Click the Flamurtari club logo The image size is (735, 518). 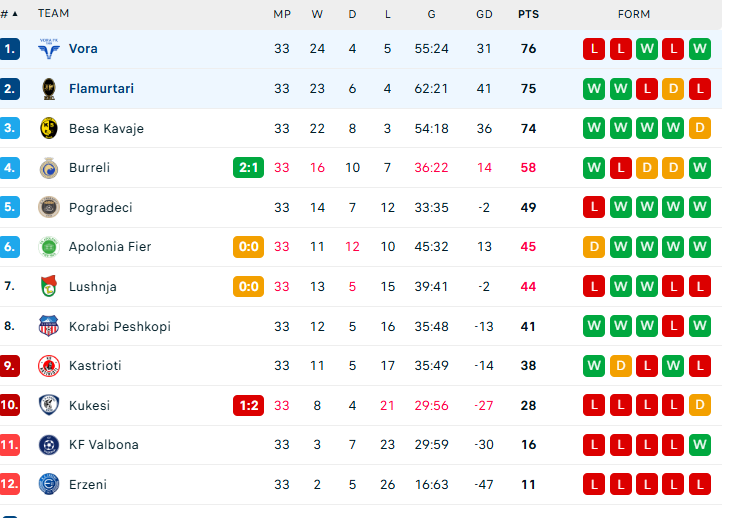[x=48, y=88]
